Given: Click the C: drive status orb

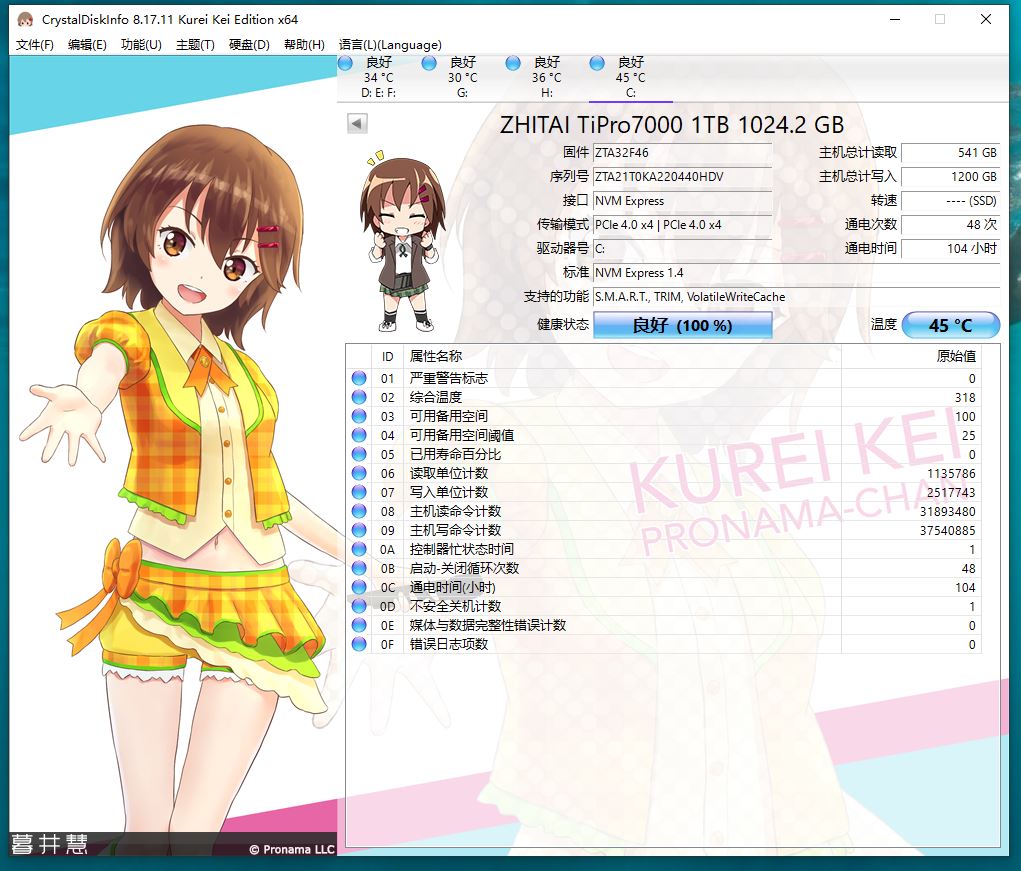Looking at the screenshot, I should (597, 63).
